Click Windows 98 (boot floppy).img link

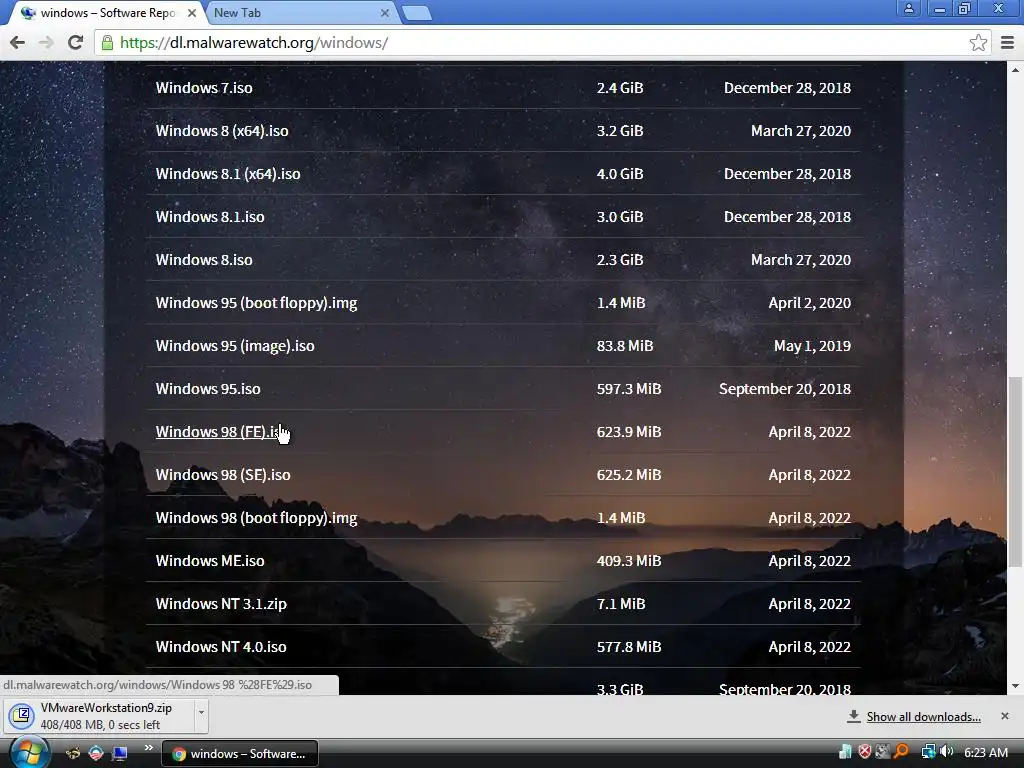tap(256, 518)
